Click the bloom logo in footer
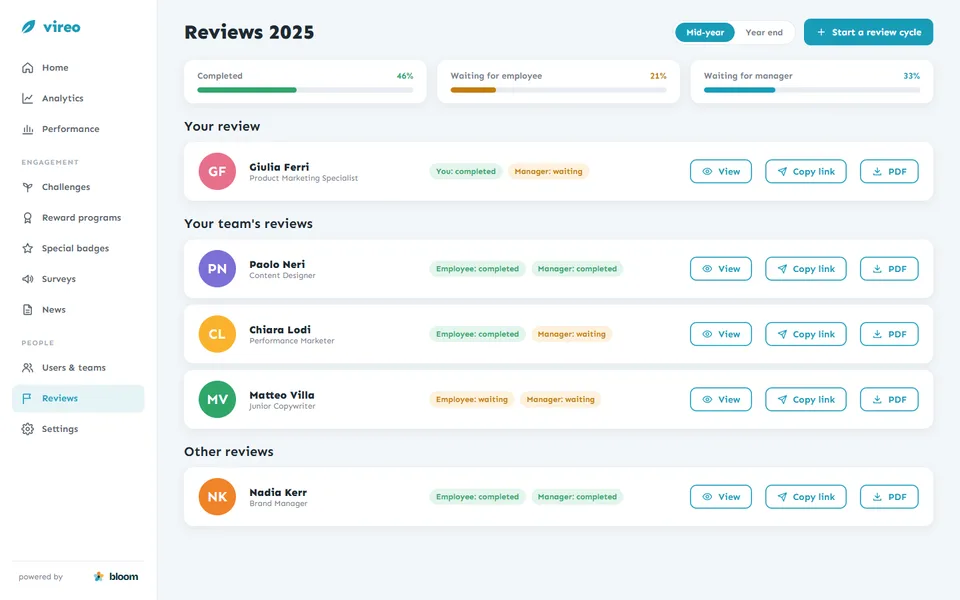 tap(116, 577)
